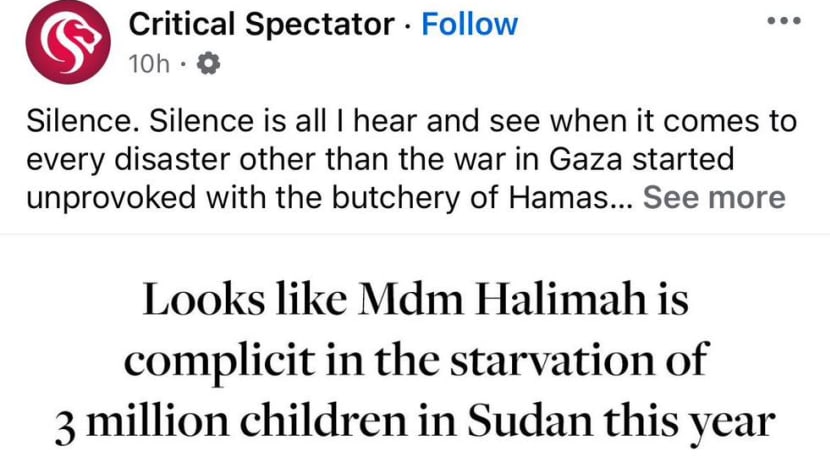Screen dimensions: 830x468
Task: Open the Mdm Halimah headline image
Action: click(415, 352)
